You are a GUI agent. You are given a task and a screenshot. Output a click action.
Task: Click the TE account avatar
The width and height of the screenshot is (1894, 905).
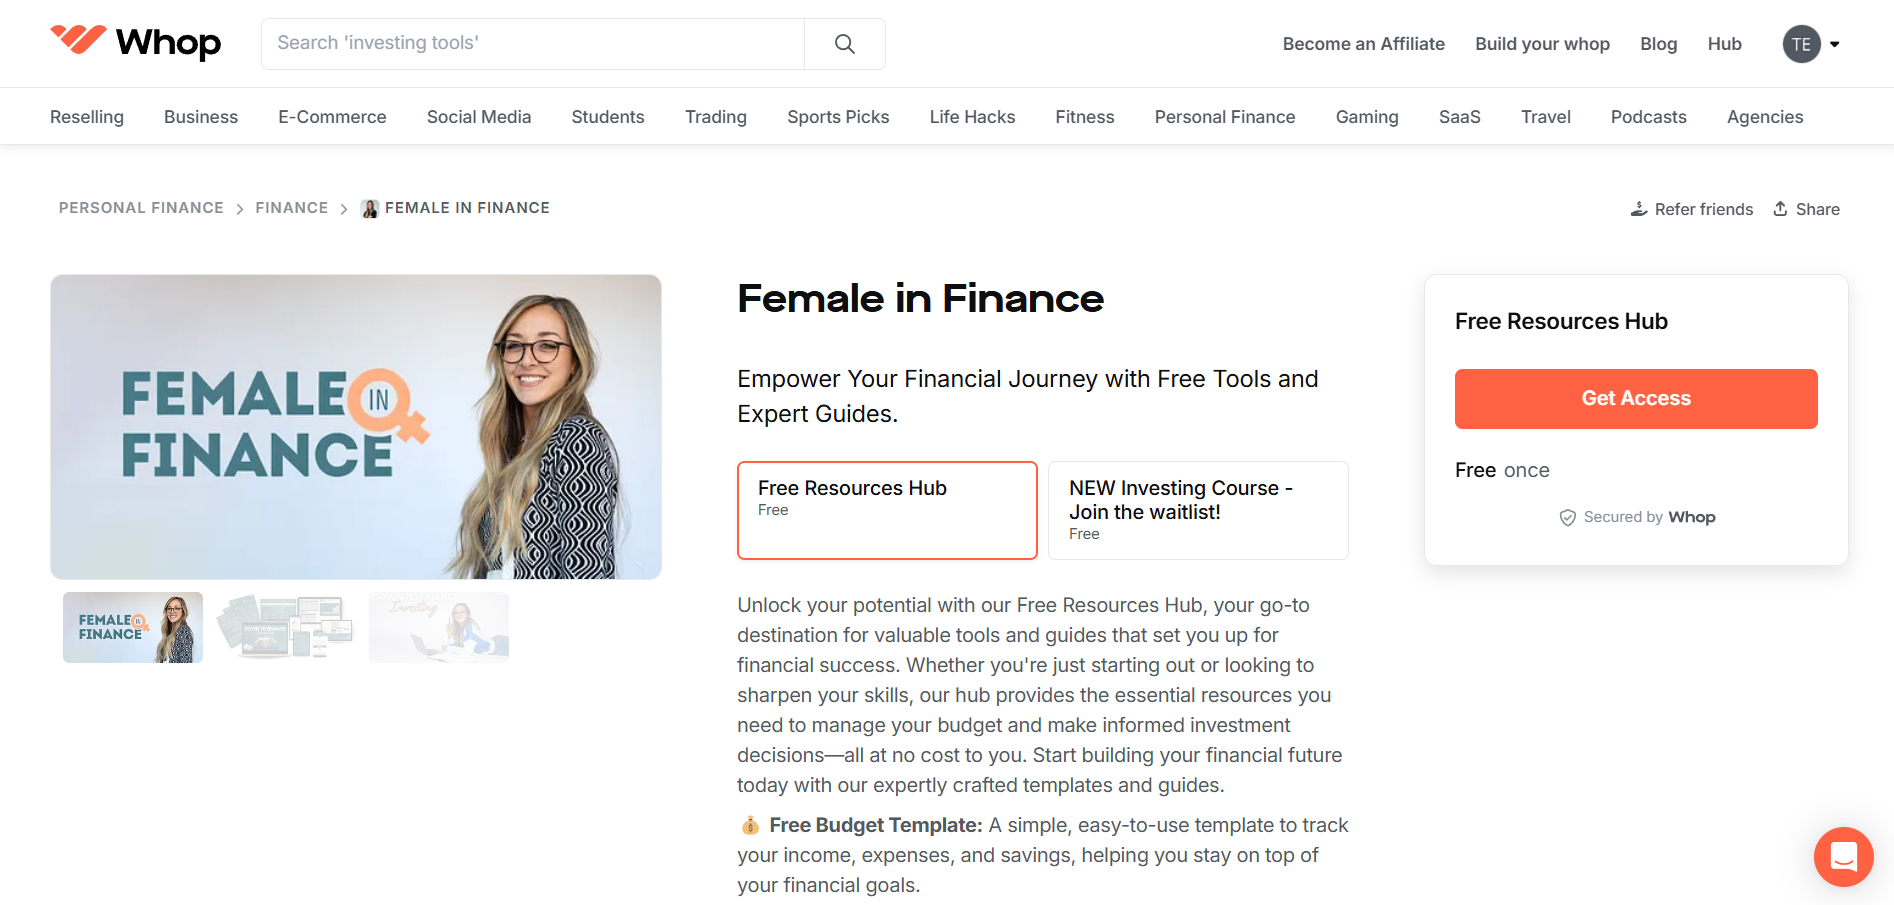pos(1800,43)
